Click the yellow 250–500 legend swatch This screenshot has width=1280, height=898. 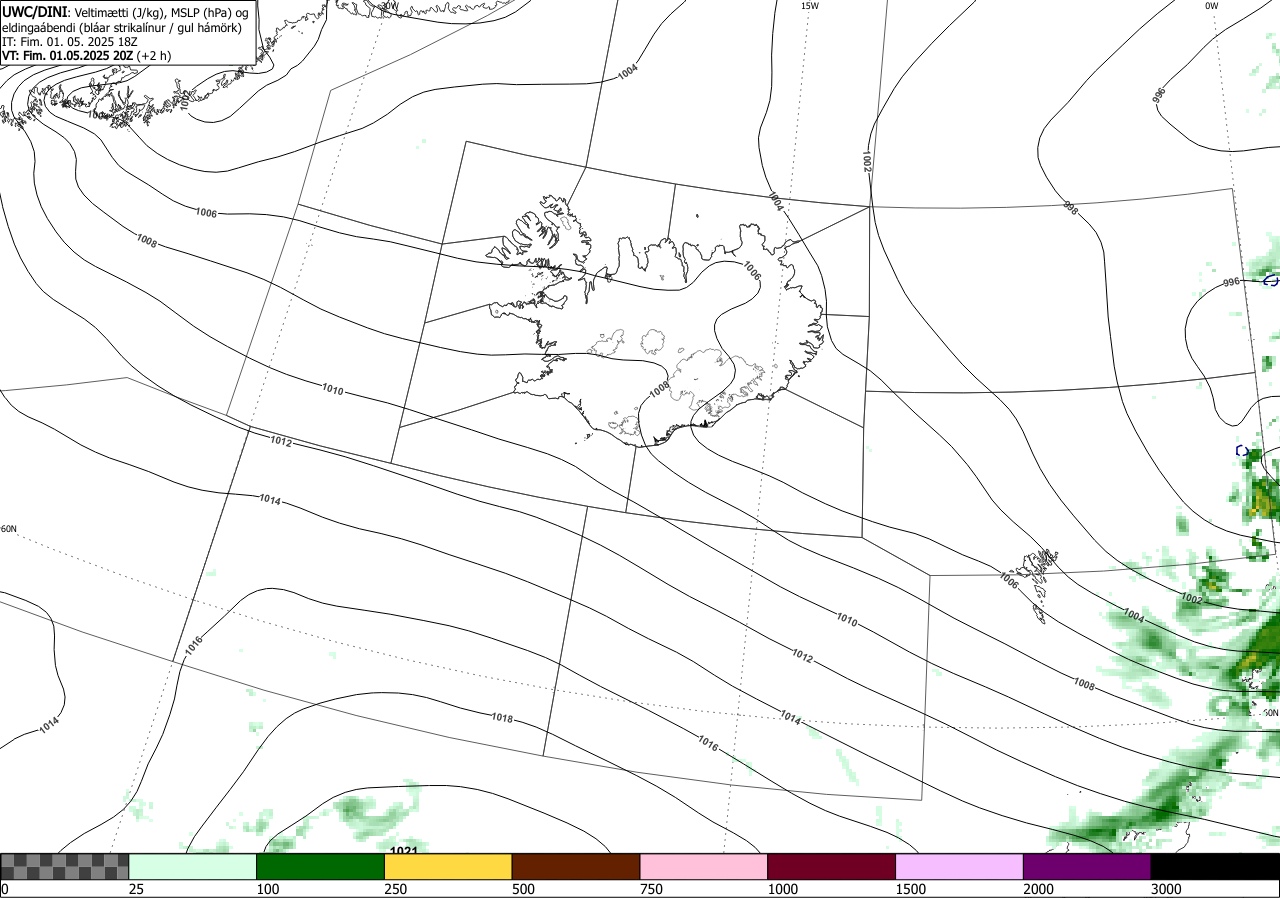click(448, 866)
